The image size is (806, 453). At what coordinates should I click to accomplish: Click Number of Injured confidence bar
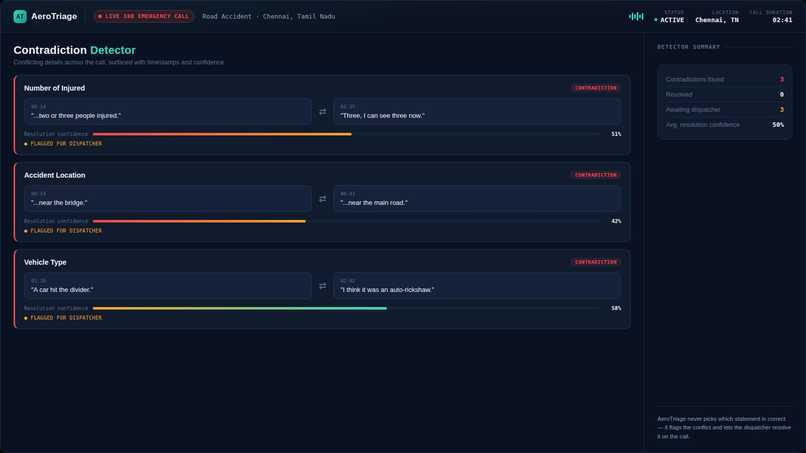pos(346,134)
